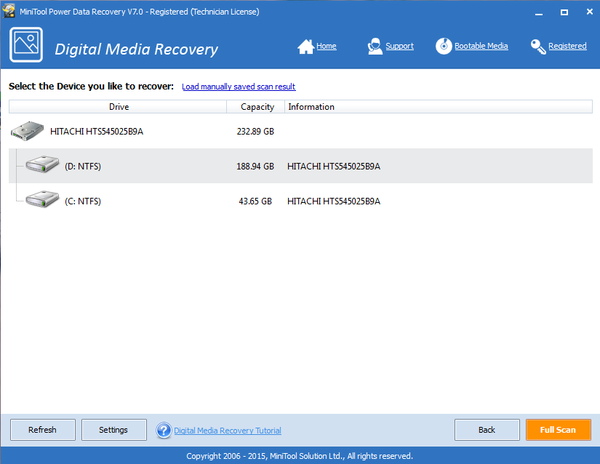Click the Information column header
This screenshot has width=600, height=464.
coord(439,107)
